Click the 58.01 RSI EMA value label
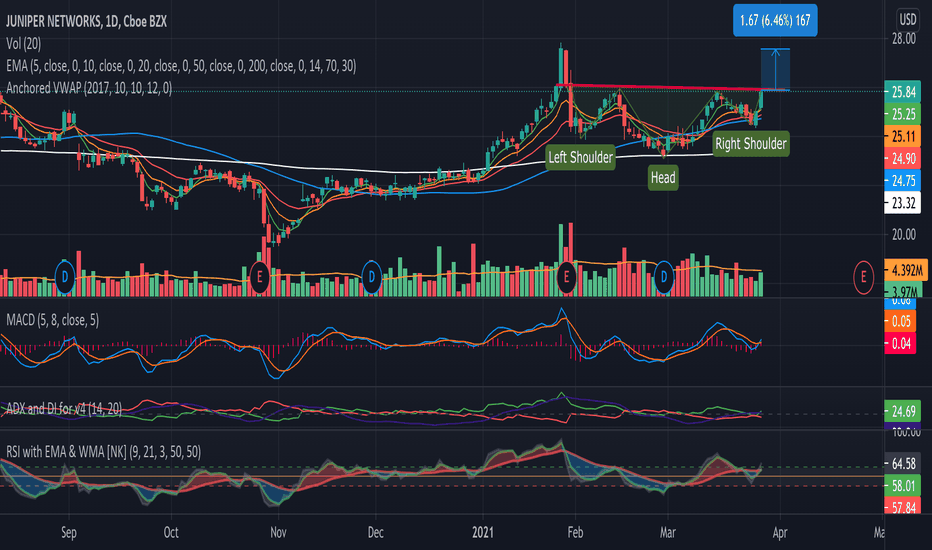 tap(903, 485)
